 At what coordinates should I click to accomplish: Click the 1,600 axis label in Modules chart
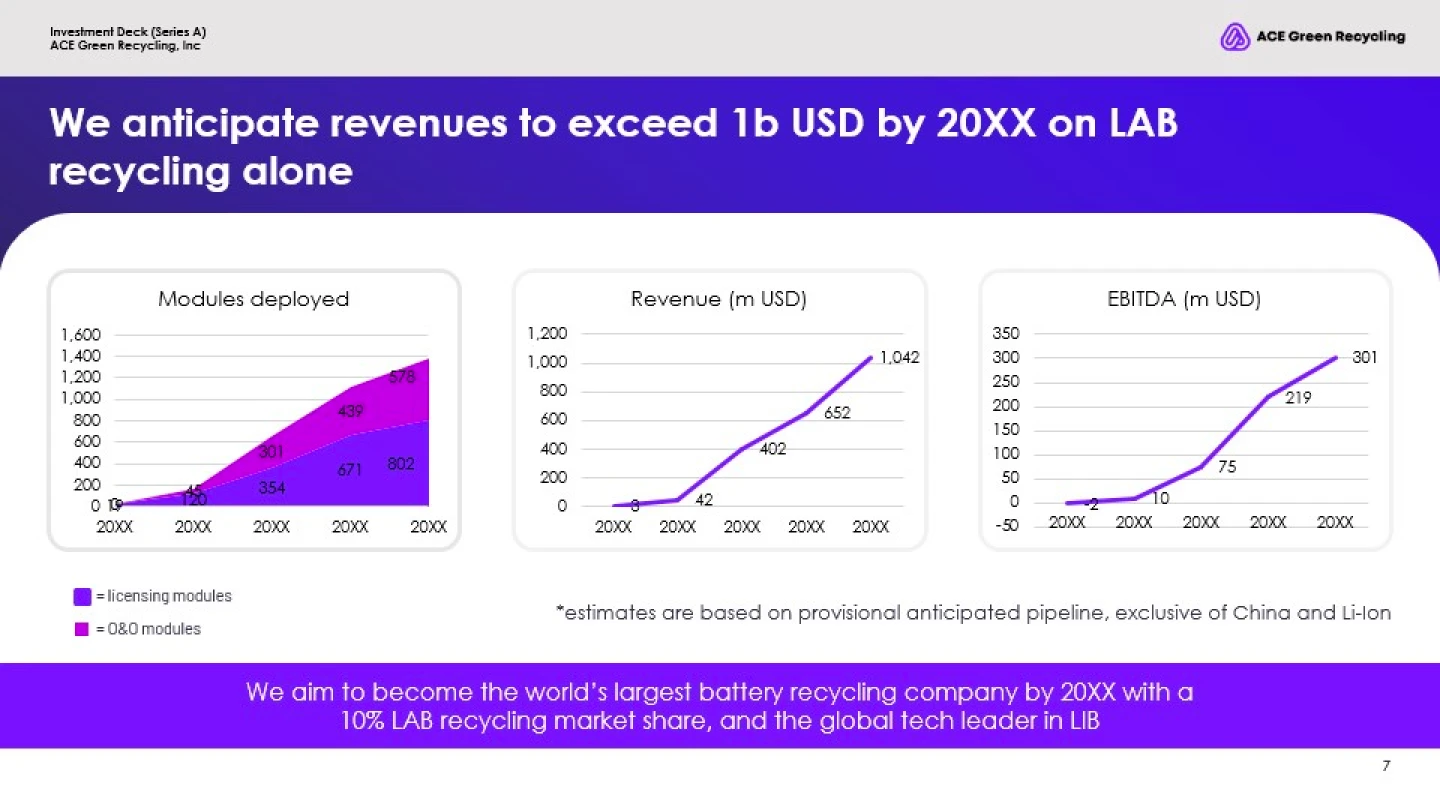coord(81,336)
